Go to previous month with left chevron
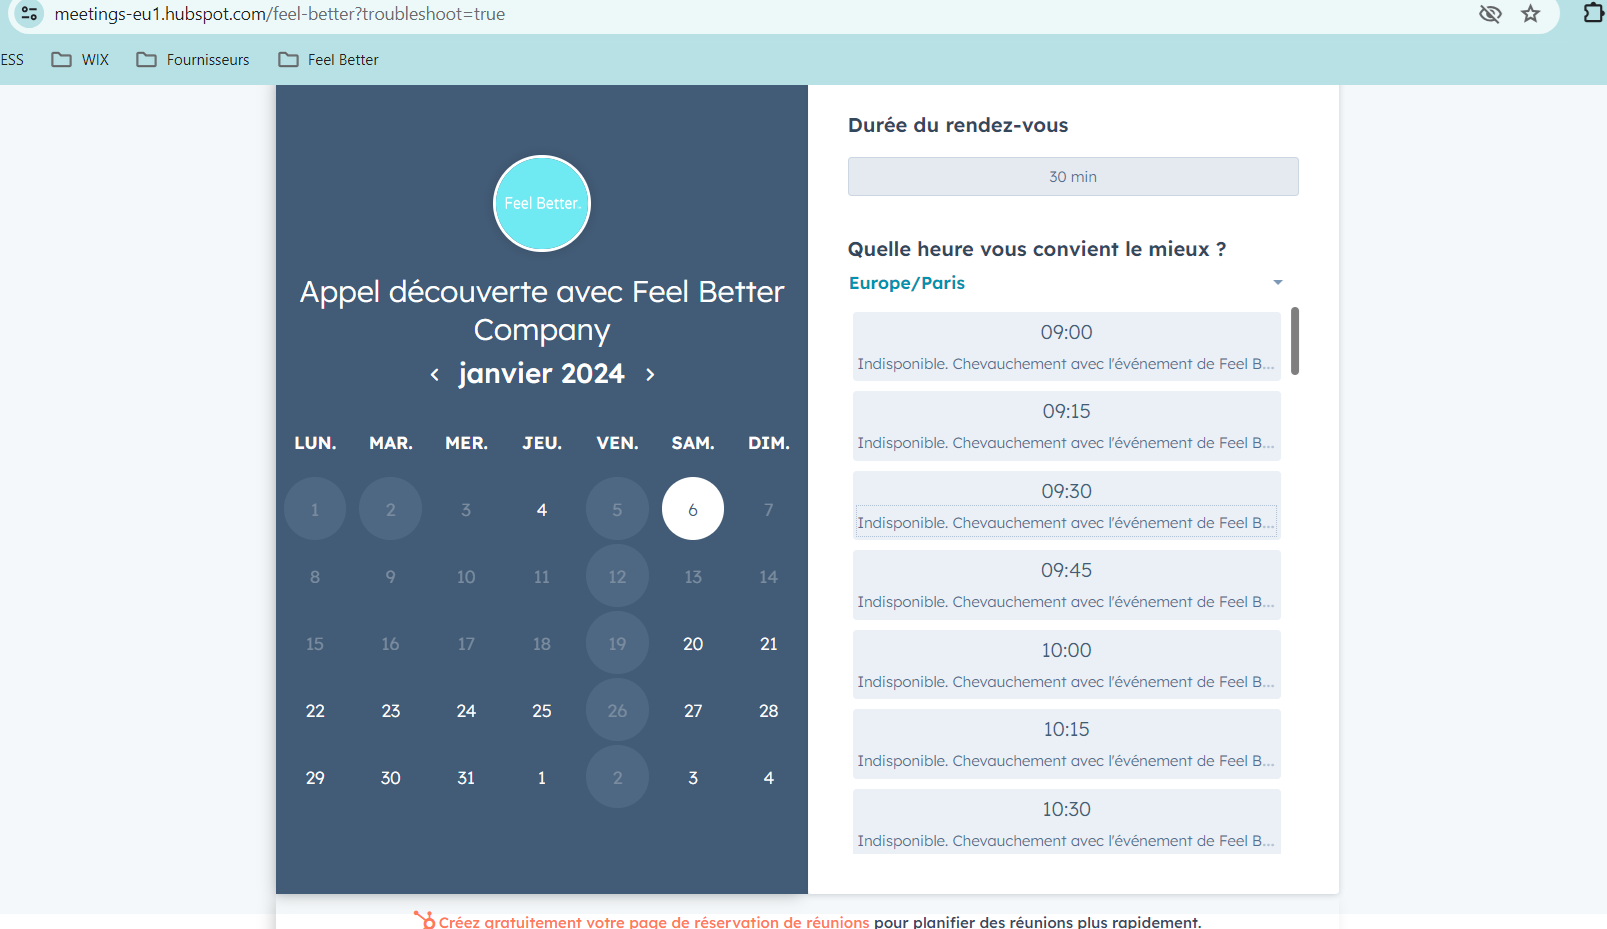This screenshot has height=929, width=1607. [x=434, y=375]
